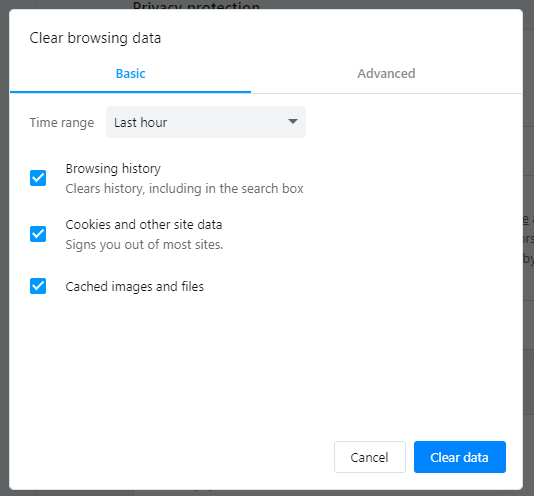Screen dimensions: 534x496
Task: Click the checkmark icon next to Cached images
Action: coord(38,286)
